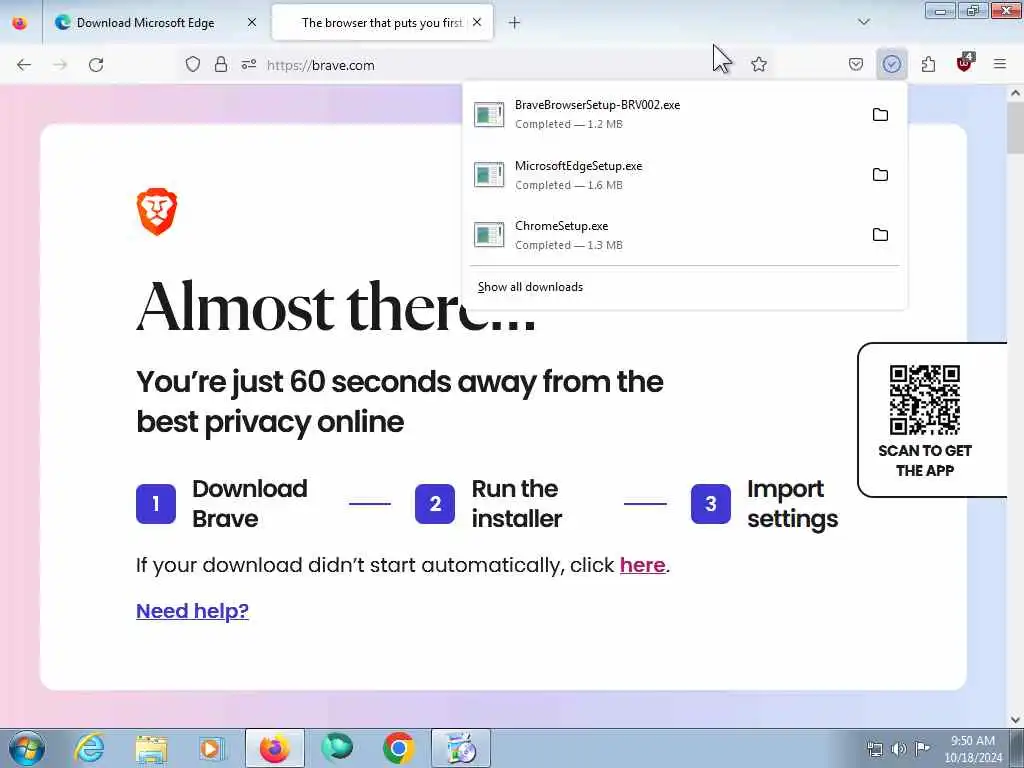Launch Internet Explorer from taskbar
The width and height of the screenshot is (1024, 768).
pyautogui.click(x=89, y=748)
